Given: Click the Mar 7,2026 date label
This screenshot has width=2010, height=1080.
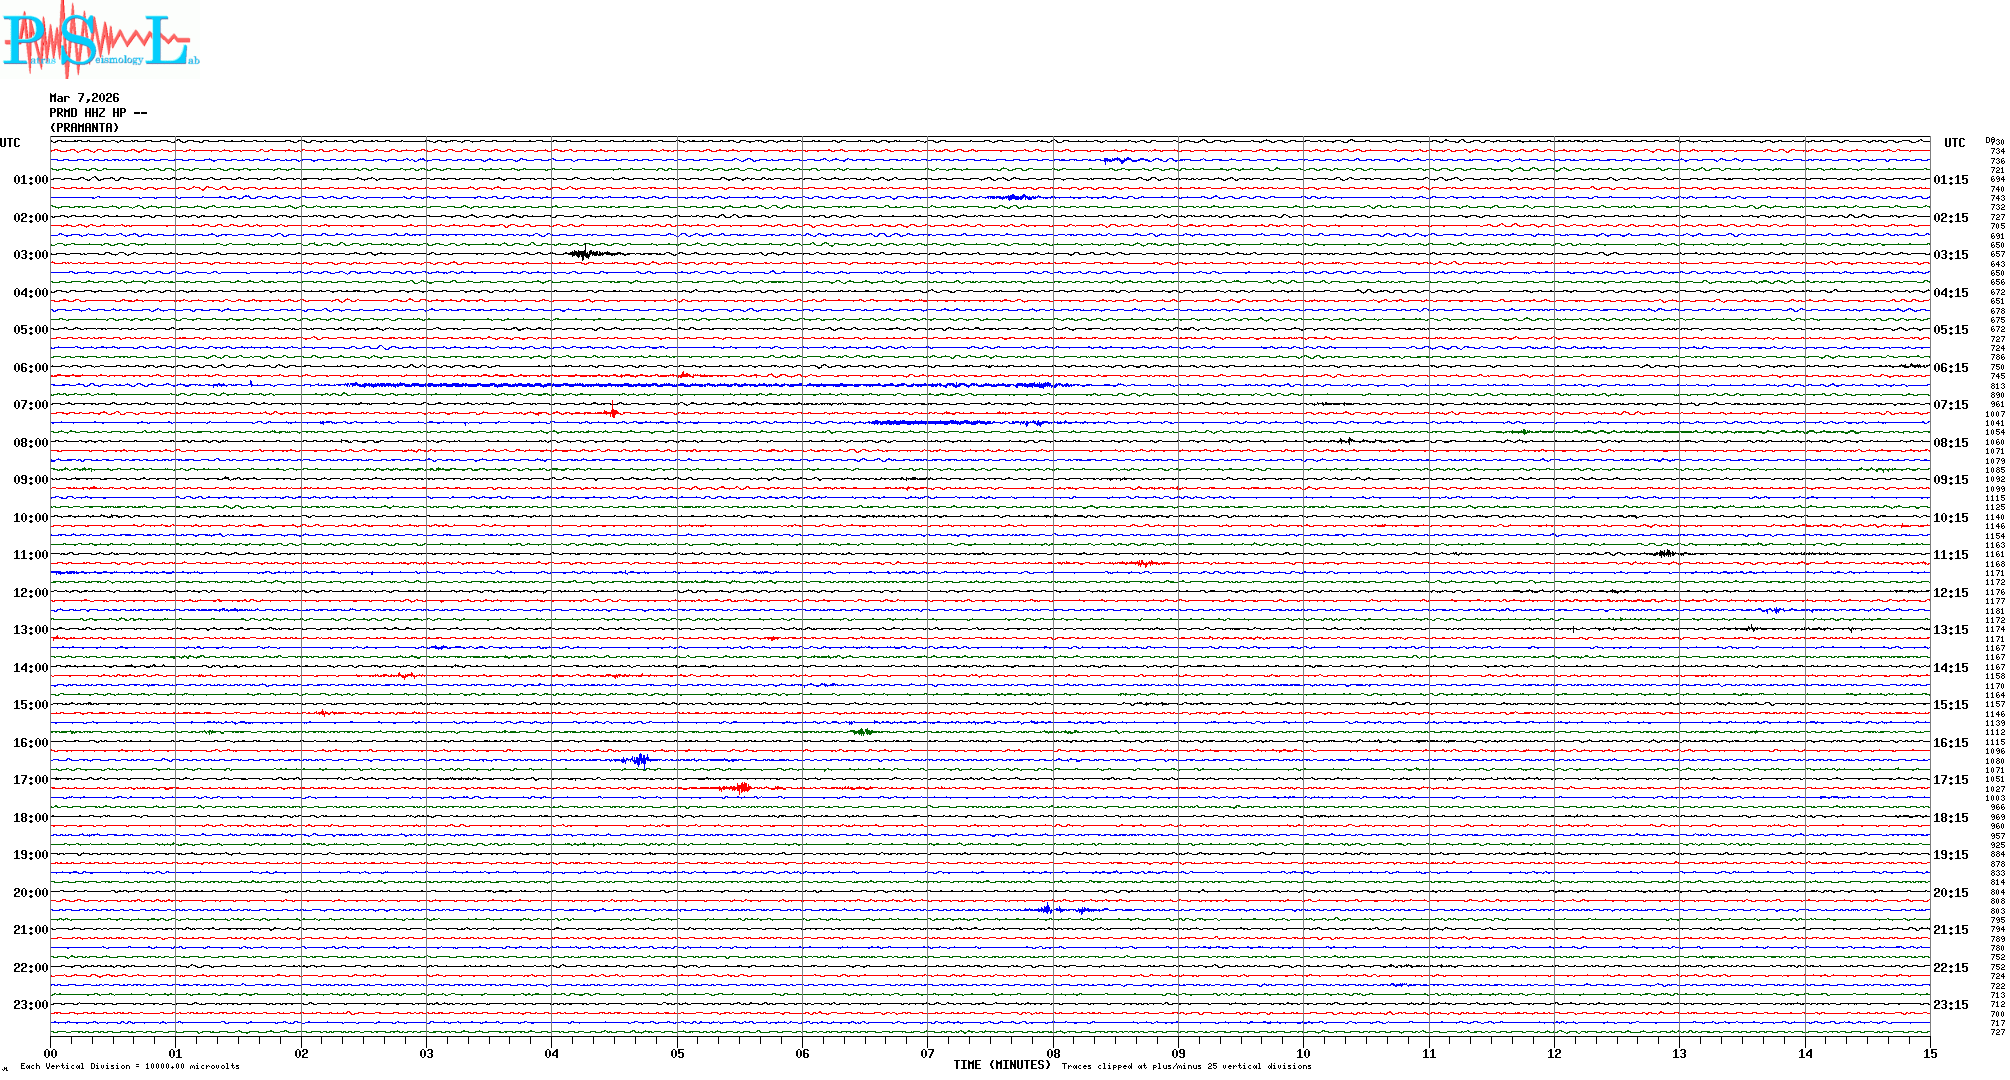Looking at the screenshot, I should point(84,98).
